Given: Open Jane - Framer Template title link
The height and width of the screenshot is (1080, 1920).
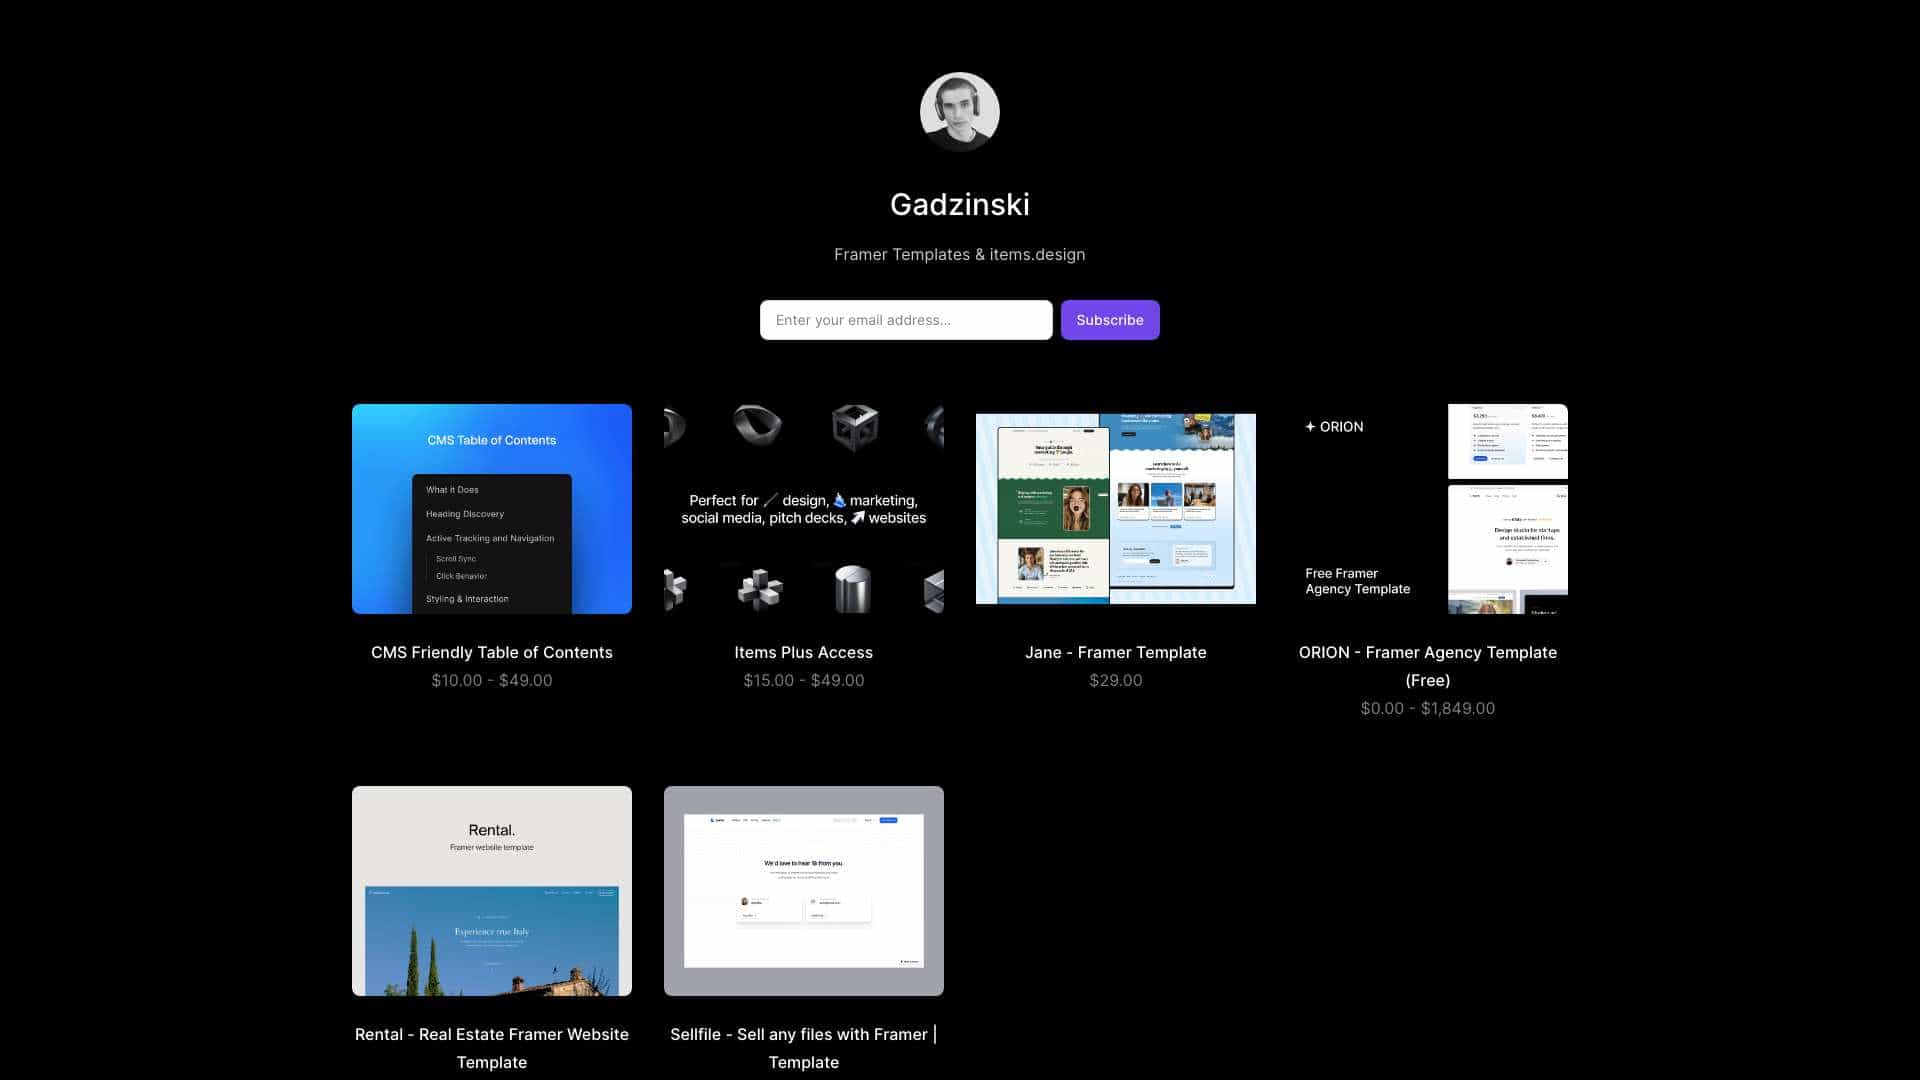Looking at the screenshot, I should point(1116,652).
